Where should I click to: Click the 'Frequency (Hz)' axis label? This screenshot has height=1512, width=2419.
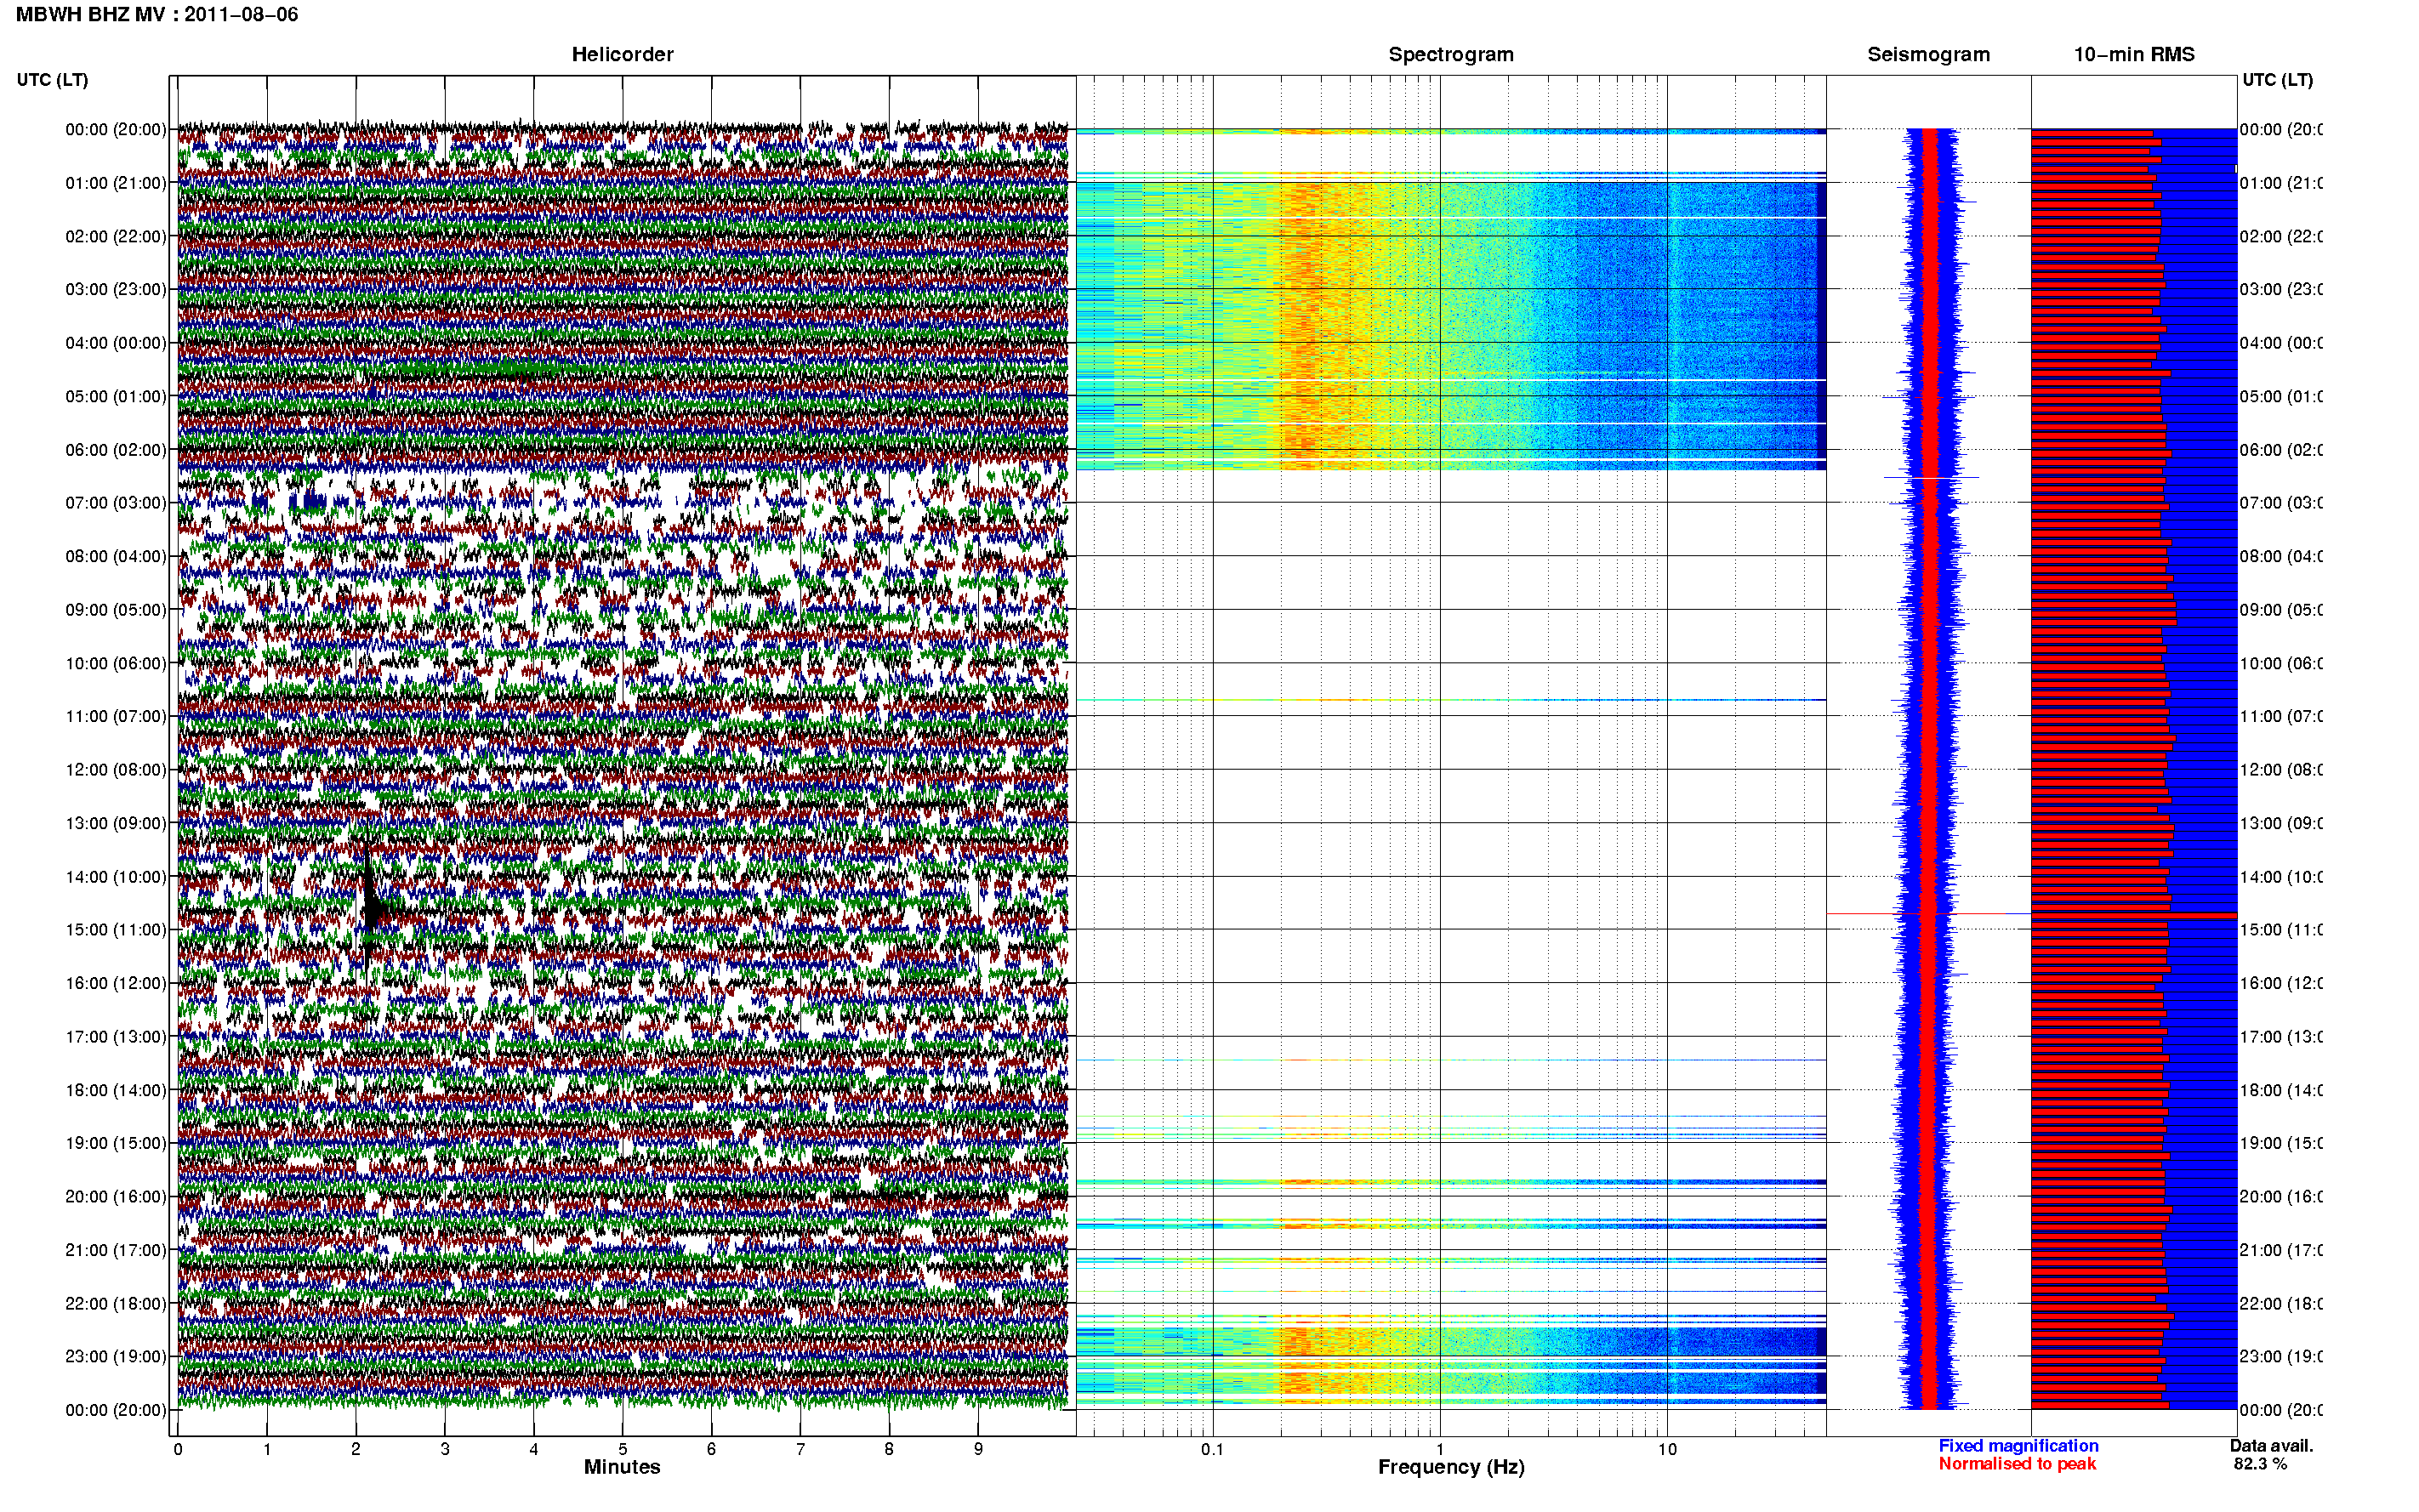pos(1451,1468)
